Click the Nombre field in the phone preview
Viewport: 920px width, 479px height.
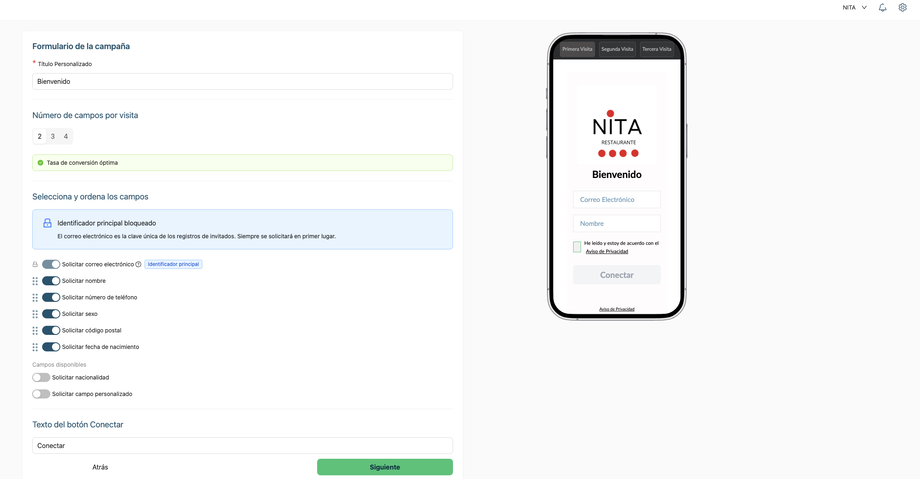[617, 224]
